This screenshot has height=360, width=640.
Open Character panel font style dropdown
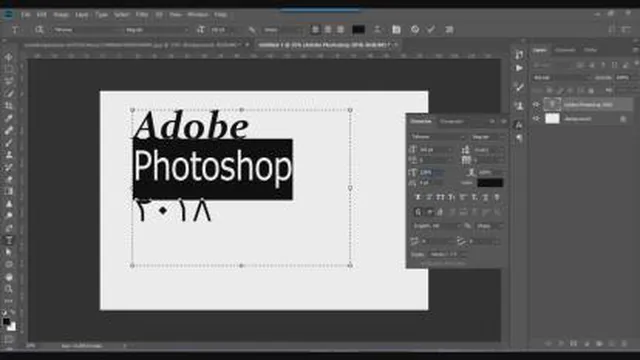(487, 137)
